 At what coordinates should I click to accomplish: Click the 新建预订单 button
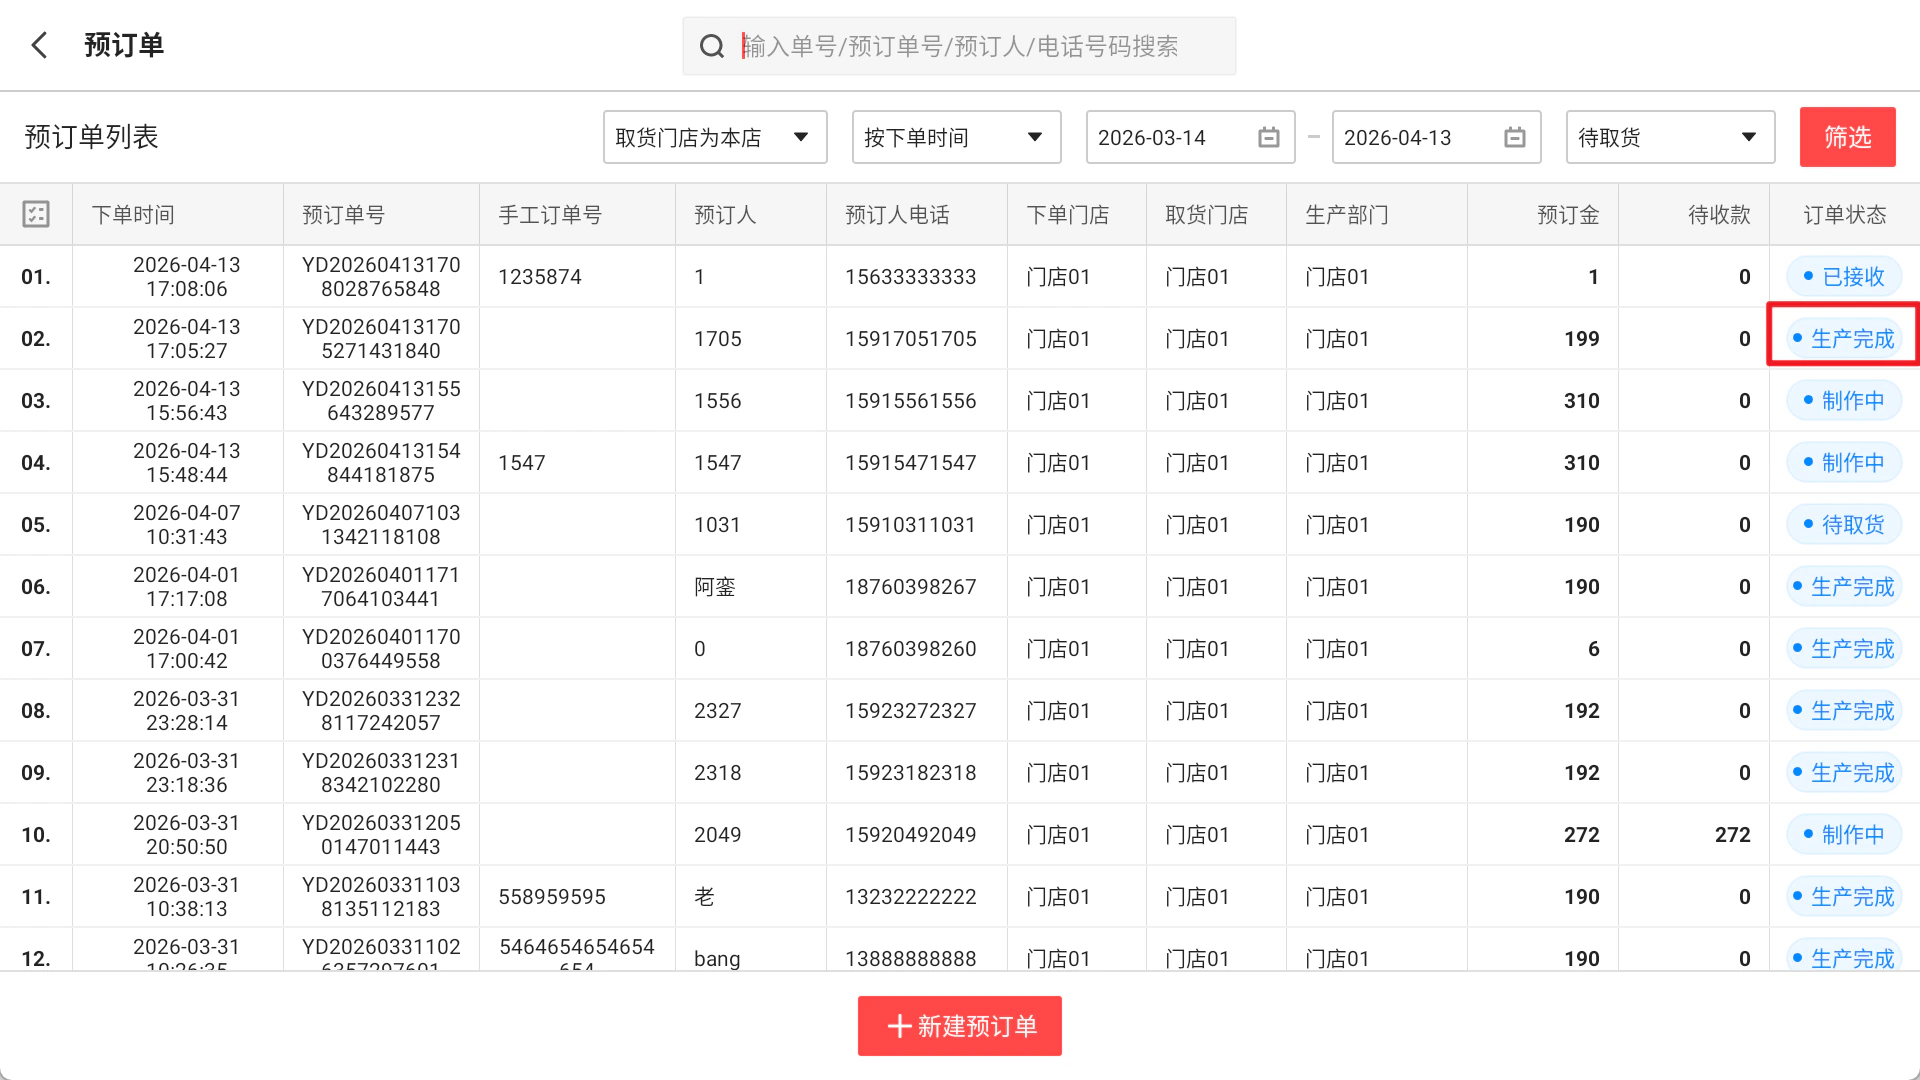(960, 1026)
